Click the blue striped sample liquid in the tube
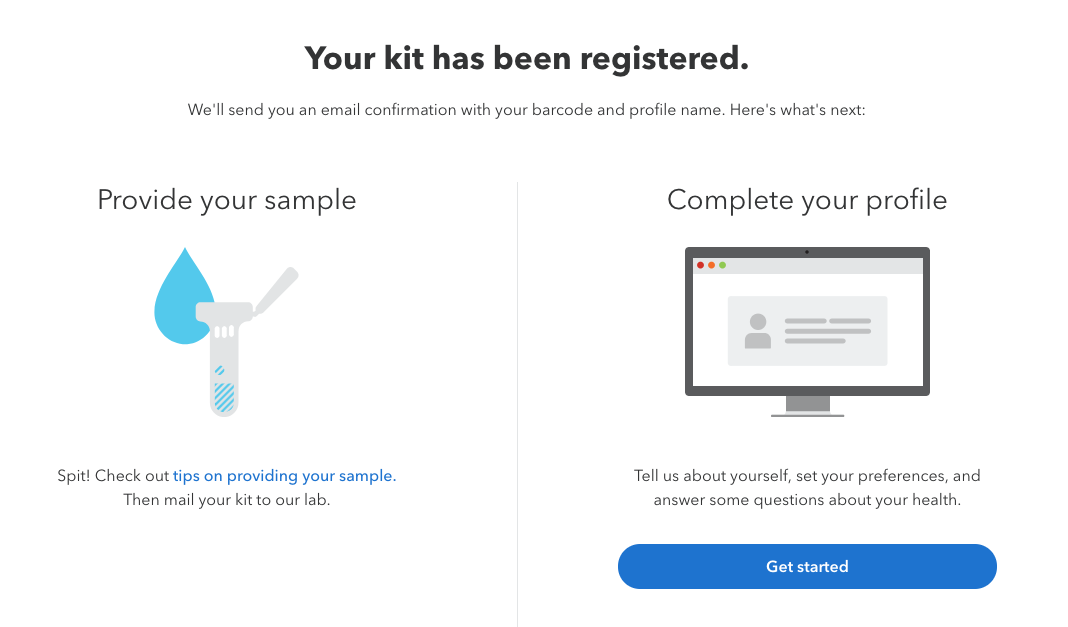1068x627 pixels. point(224,397)
